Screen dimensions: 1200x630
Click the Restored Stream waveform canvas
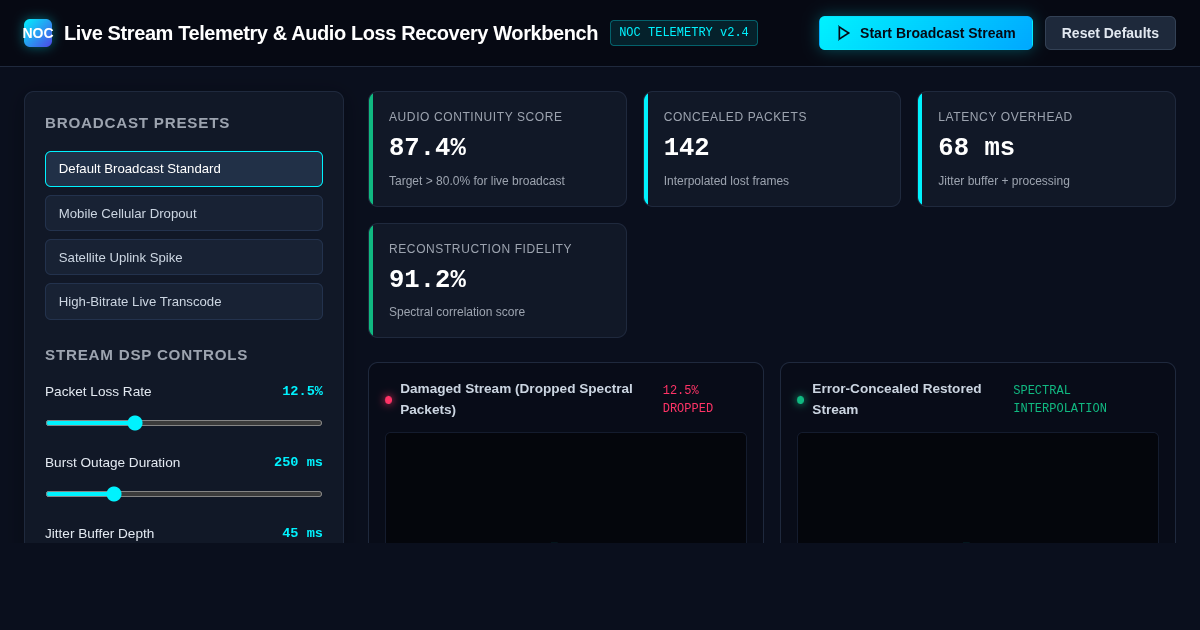(x=978, y=488)
